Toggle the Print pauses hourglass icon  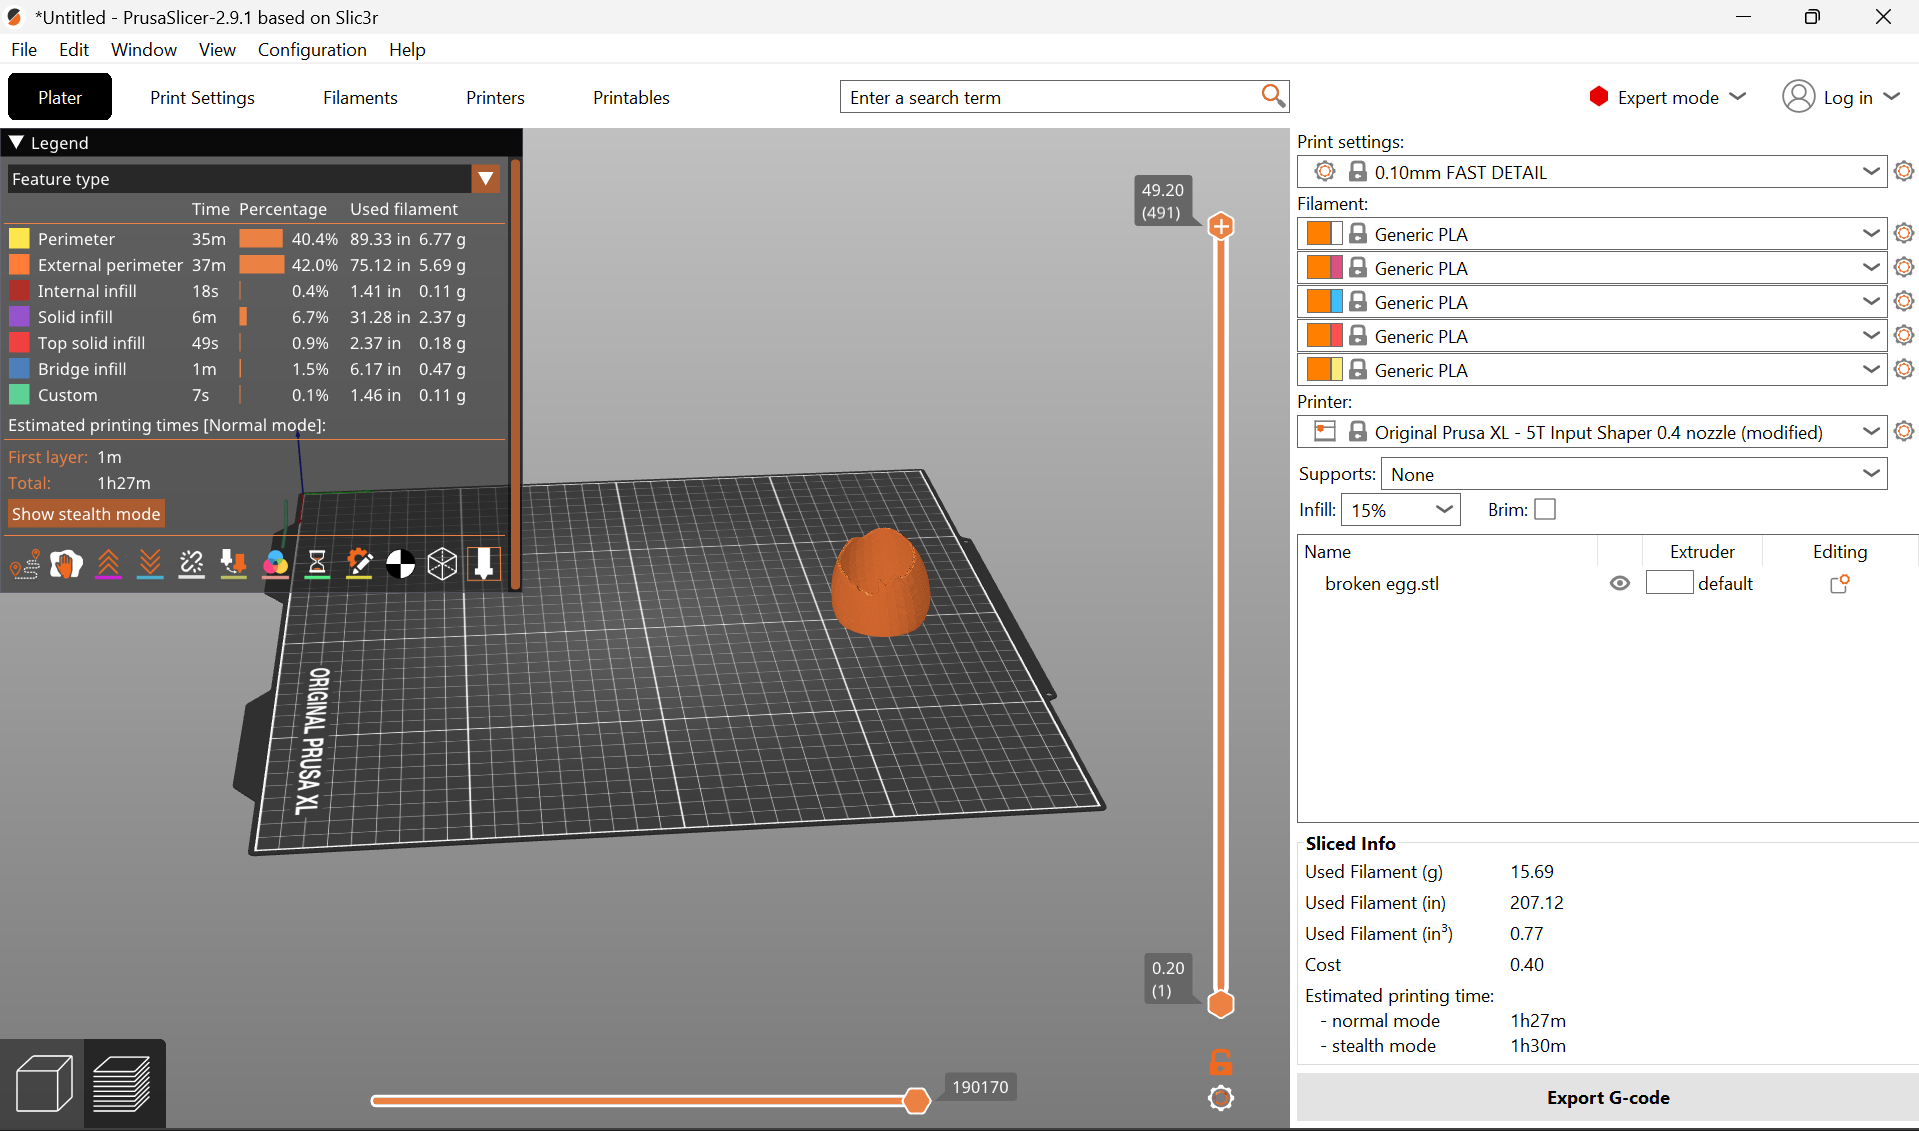click(x=317, y=565)
